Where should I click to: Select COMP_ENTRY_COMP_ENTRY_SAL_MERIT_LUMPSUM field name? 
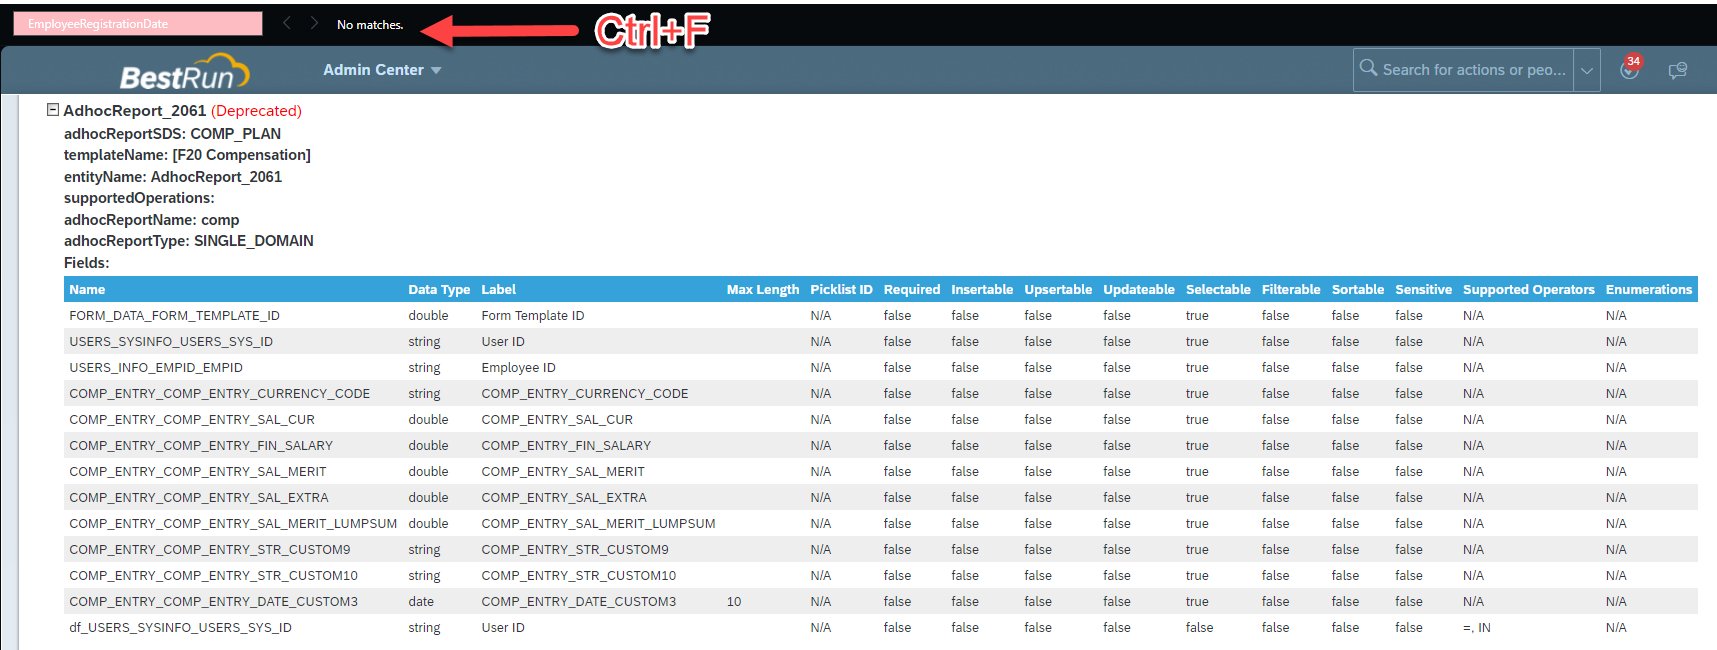pos(233,523)
